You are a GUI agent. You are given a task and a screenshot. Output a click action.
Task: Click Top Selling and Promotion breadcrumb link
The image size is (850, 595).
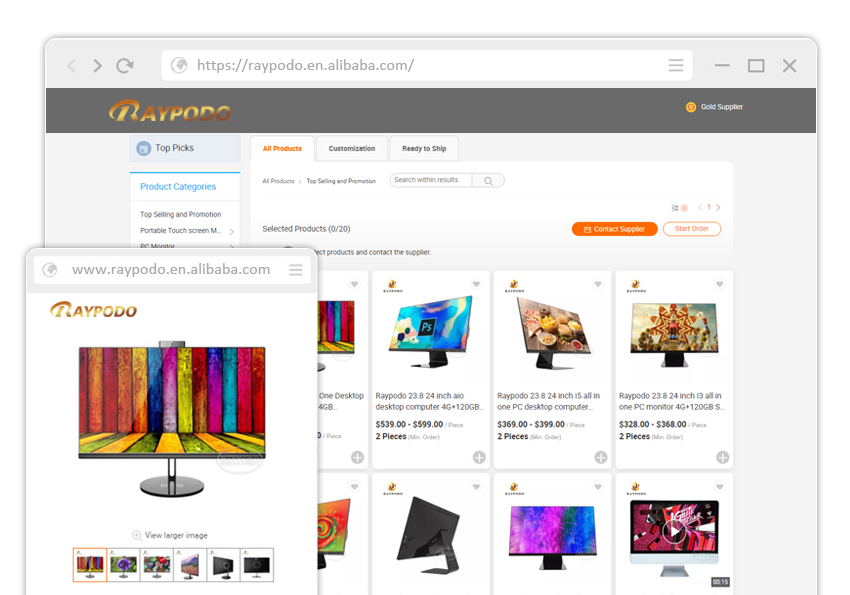341,181
